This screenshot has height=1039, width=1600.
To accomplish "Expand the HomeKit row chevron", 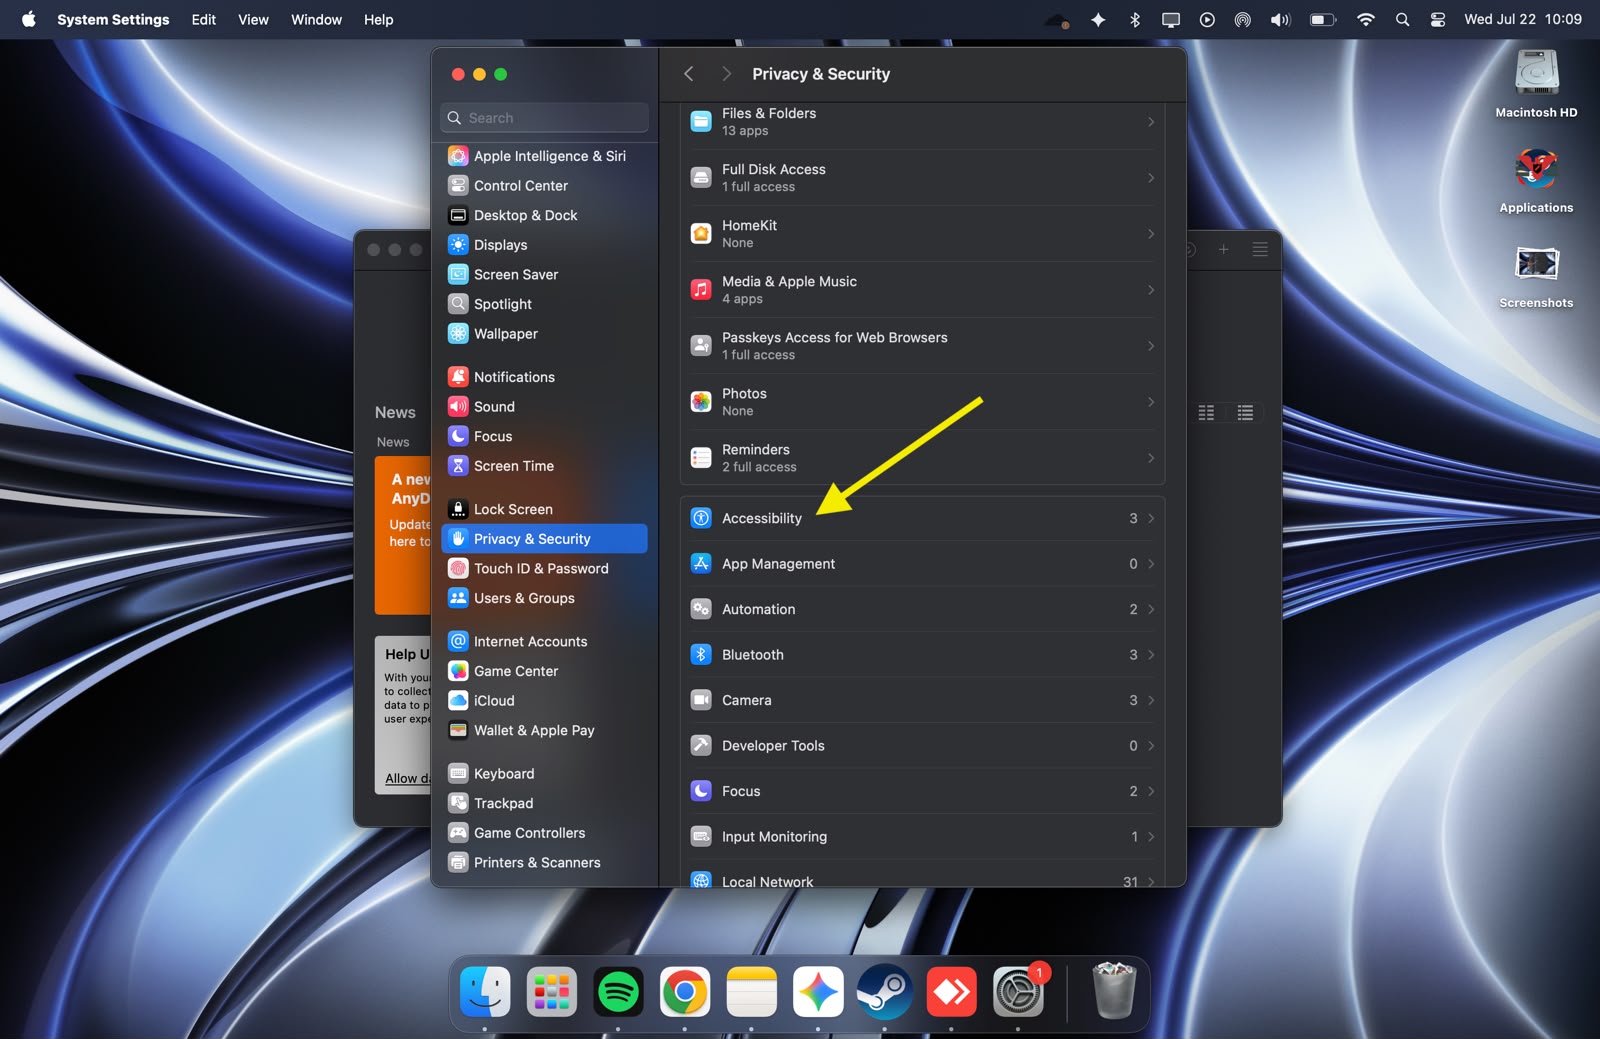I will pos(1151,234).
